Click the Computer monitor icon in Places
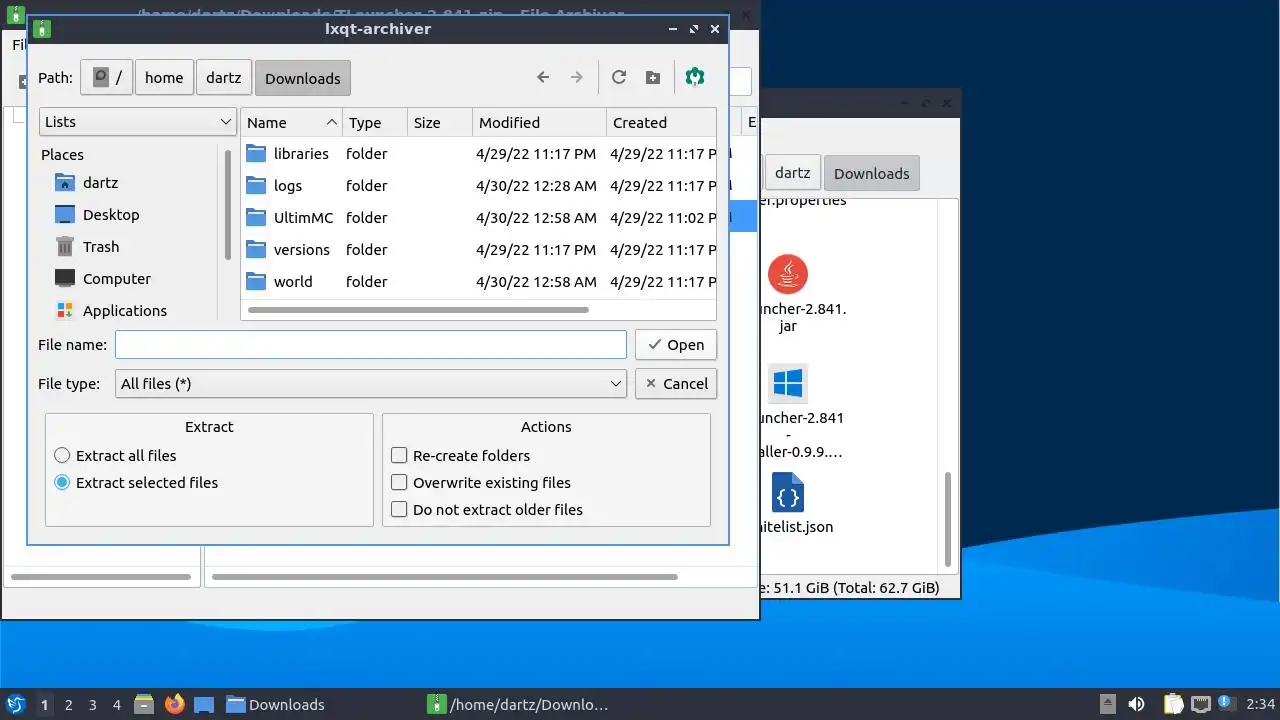This screenshot has height=720, width=1280. pyautogui.click(x=65, y=278)
